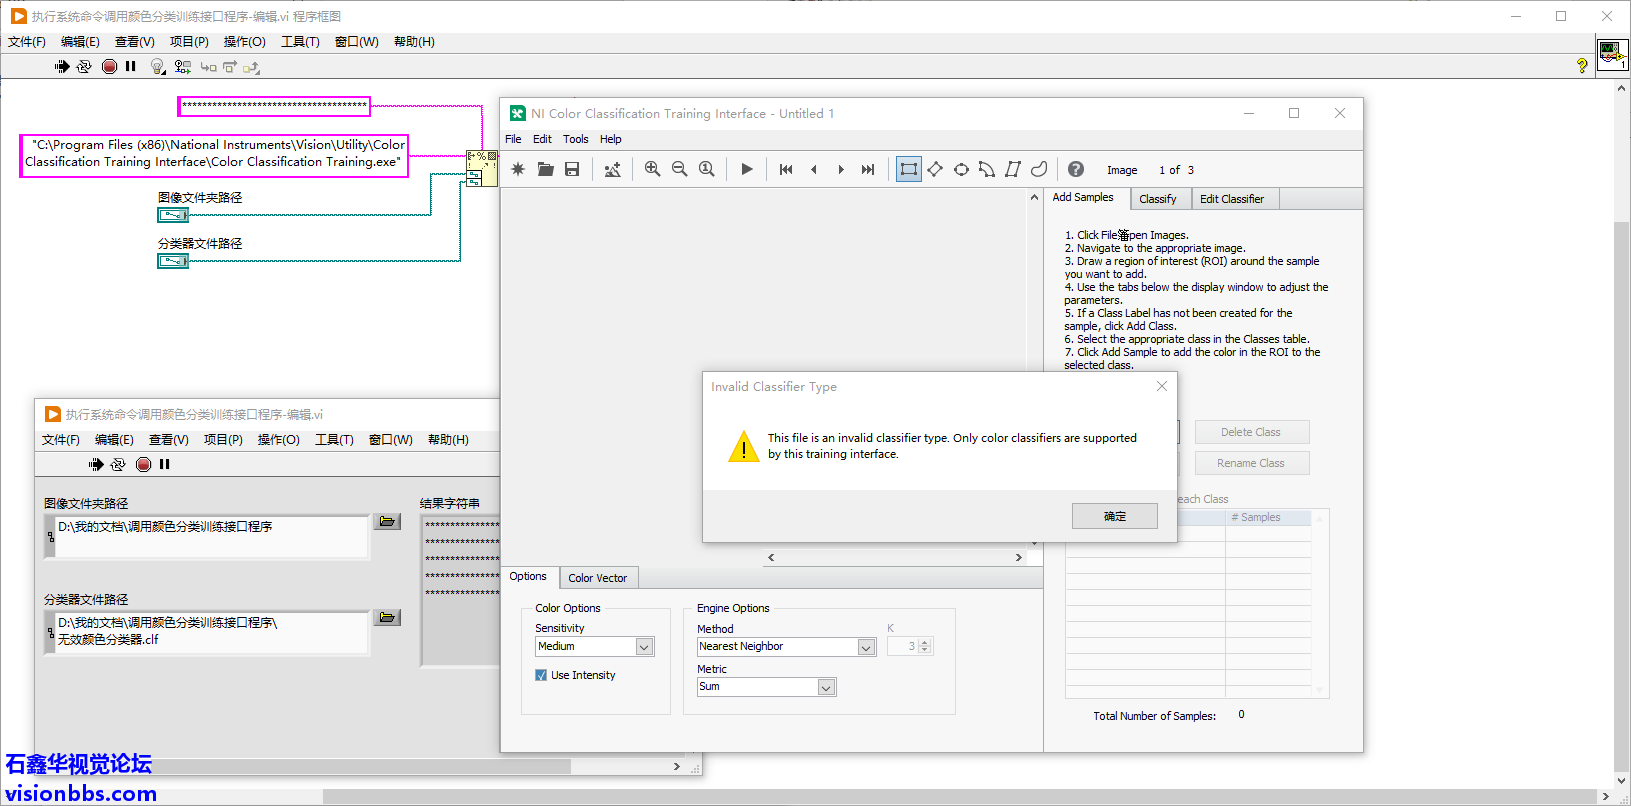Go to last image in NI toolbar
Viewport: 1631px width, 806px height.
(867, 169)
